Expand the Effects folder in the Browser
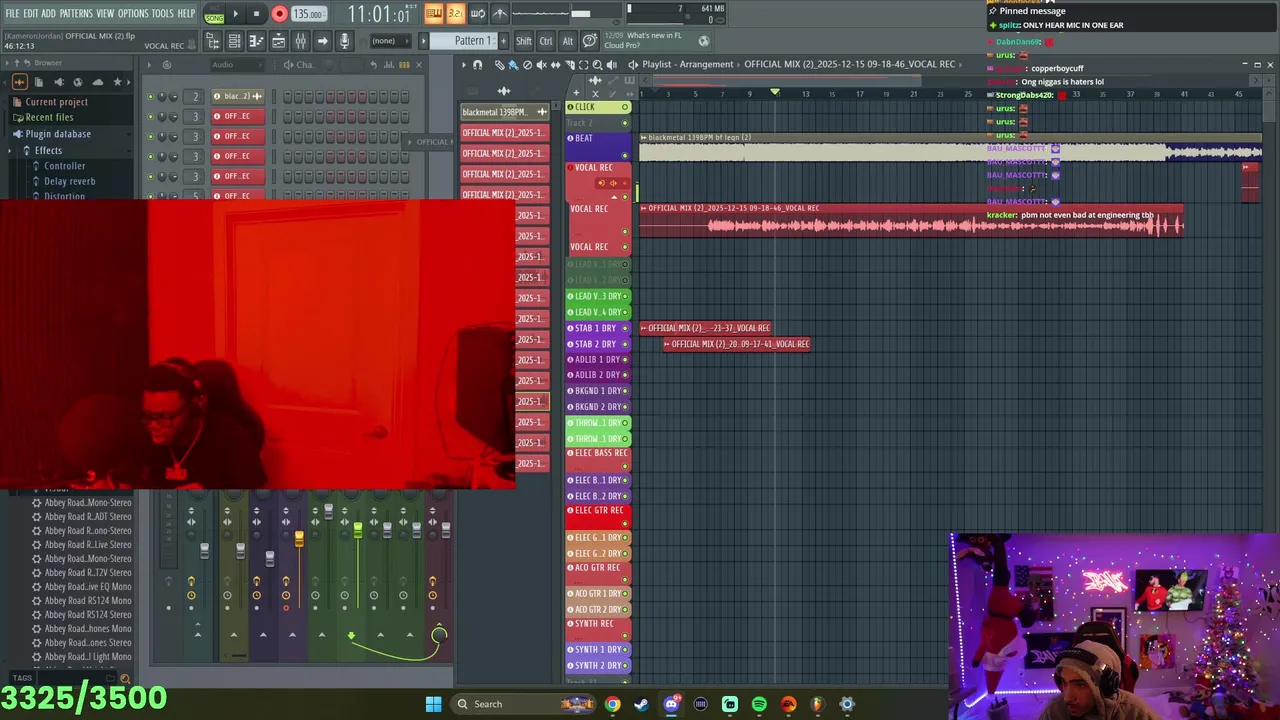1280x720 pixels. point(47,150)
